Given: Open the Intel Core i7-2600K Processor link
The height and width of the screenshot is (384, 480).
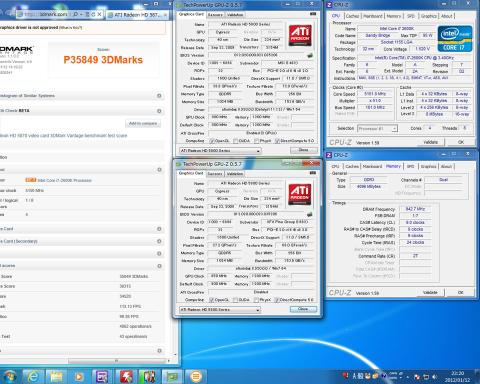Looking at the screenshot, I should coord(64,180).
